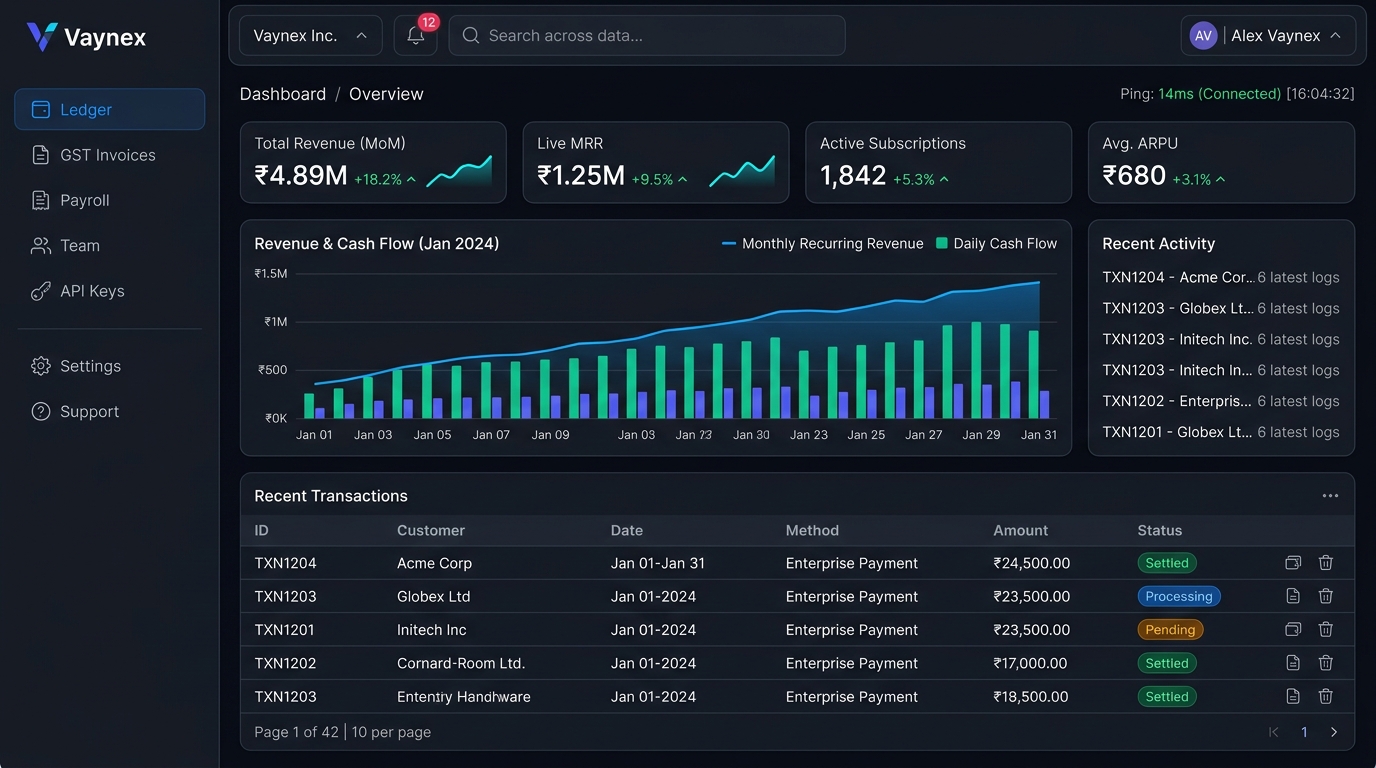Screen dimensions: 1376x768
Task: Click the search across data field
Action: pyautogui.click(x=647, y=36)
